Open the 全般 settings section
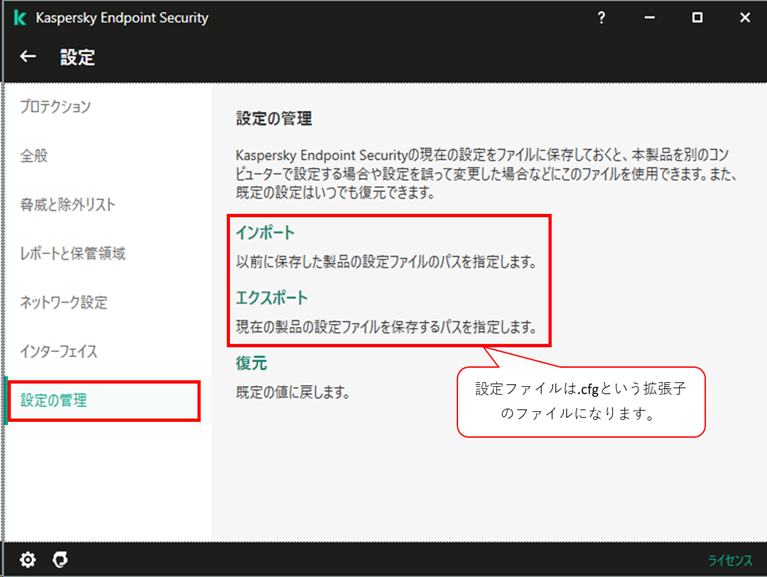This screenshot has height=577, width=767. pos(34,155)
